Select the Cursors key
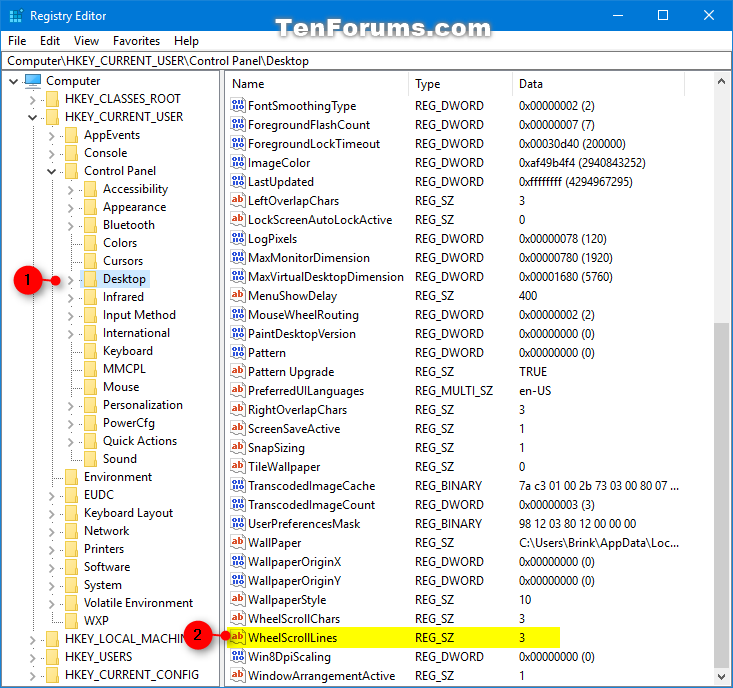This screenshot has height=688, width=733. point(122,261)
